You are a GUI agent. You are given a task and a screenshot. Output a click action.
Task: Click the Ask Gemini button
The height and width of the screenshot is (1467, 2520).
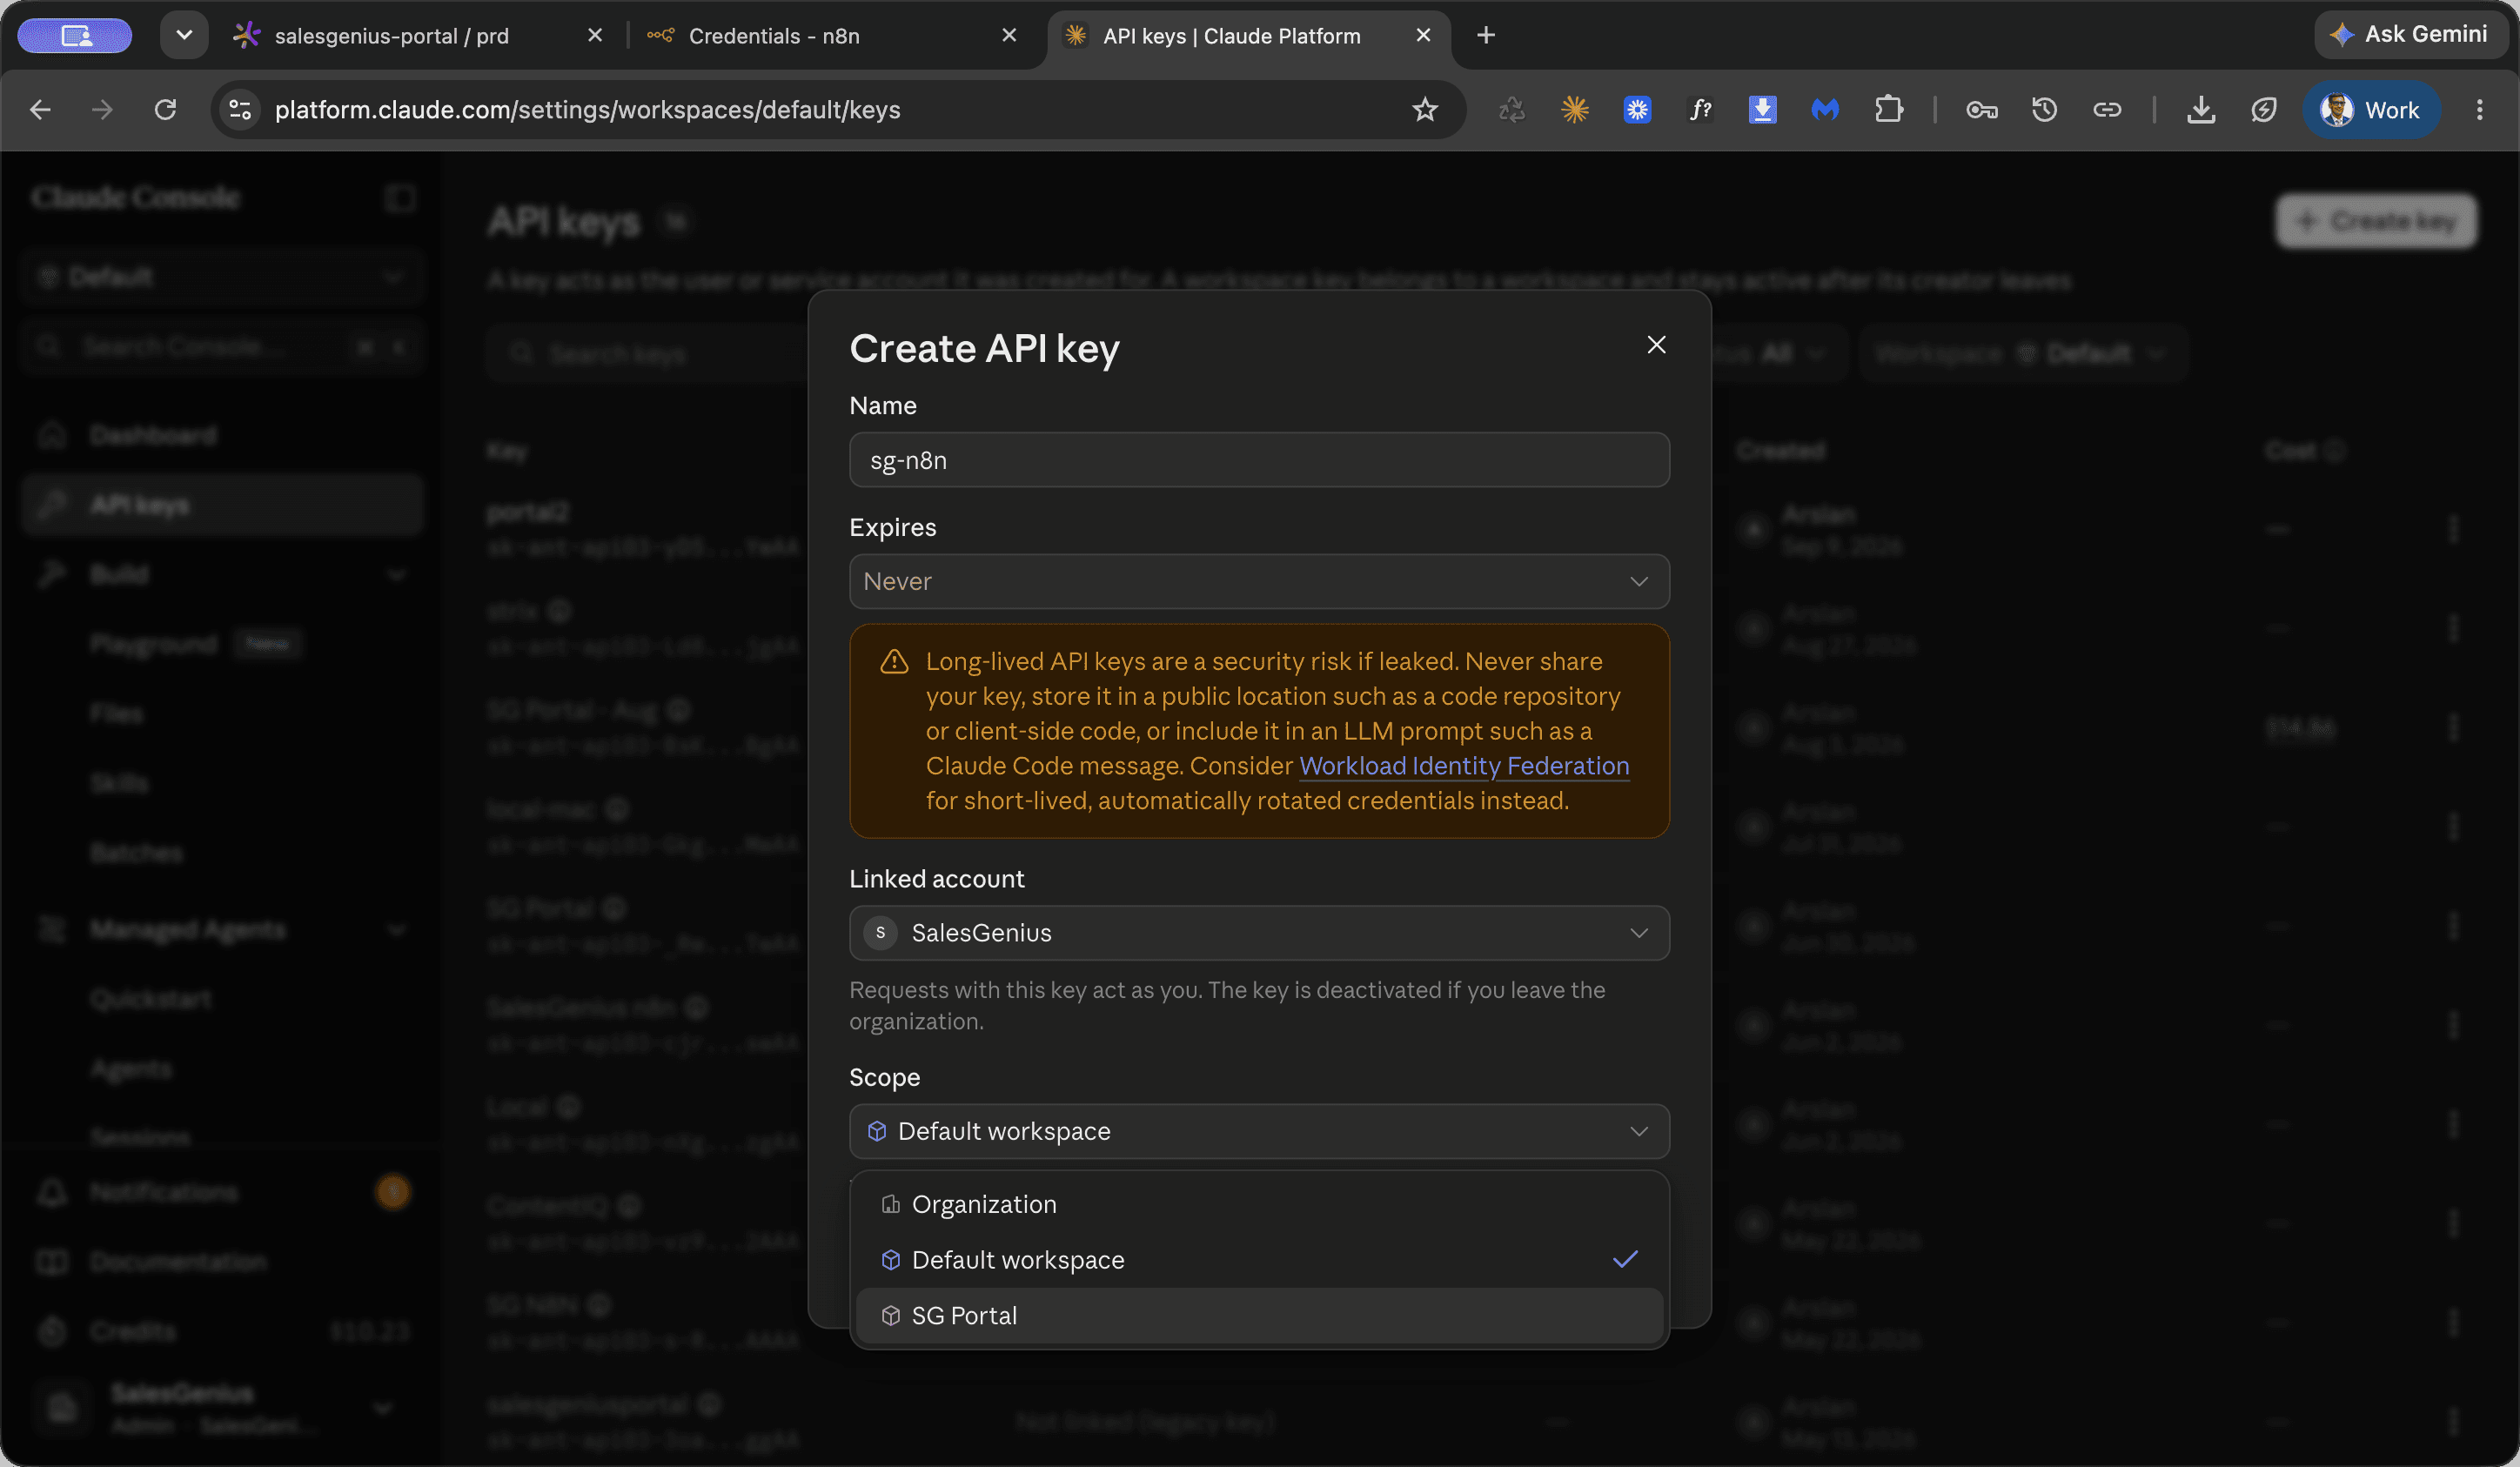(2410, 35)
